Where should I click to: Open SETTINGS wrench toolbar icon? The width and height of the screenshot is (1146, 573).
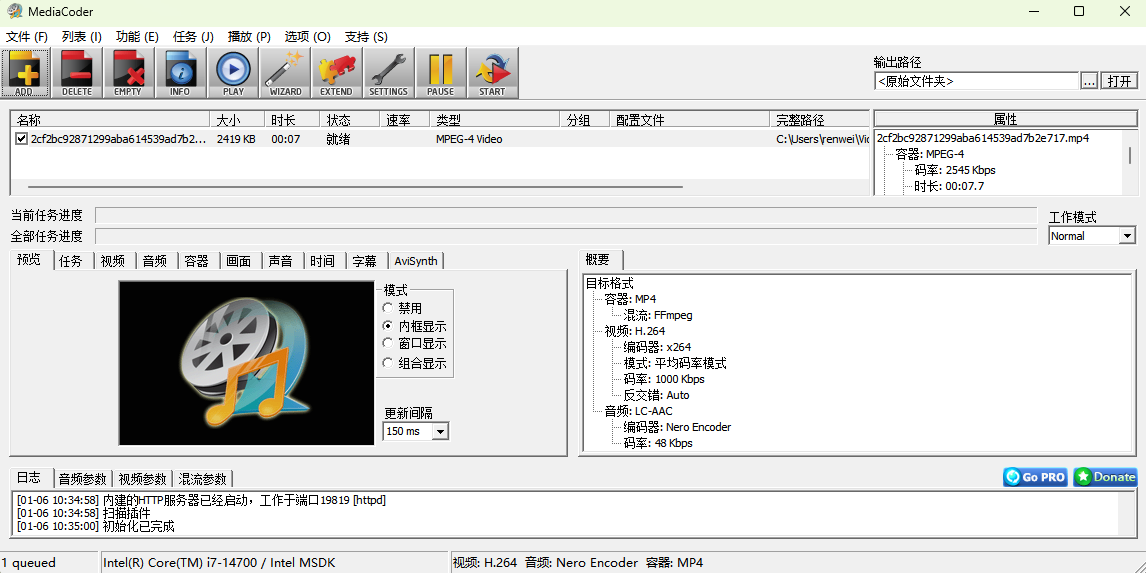388,72
